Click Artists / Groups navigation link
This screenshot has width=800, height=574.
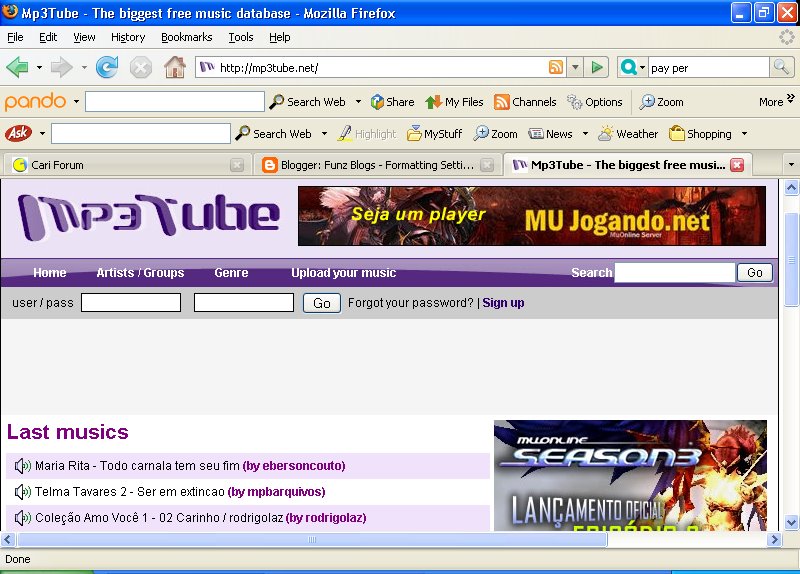tap(140, 273)
